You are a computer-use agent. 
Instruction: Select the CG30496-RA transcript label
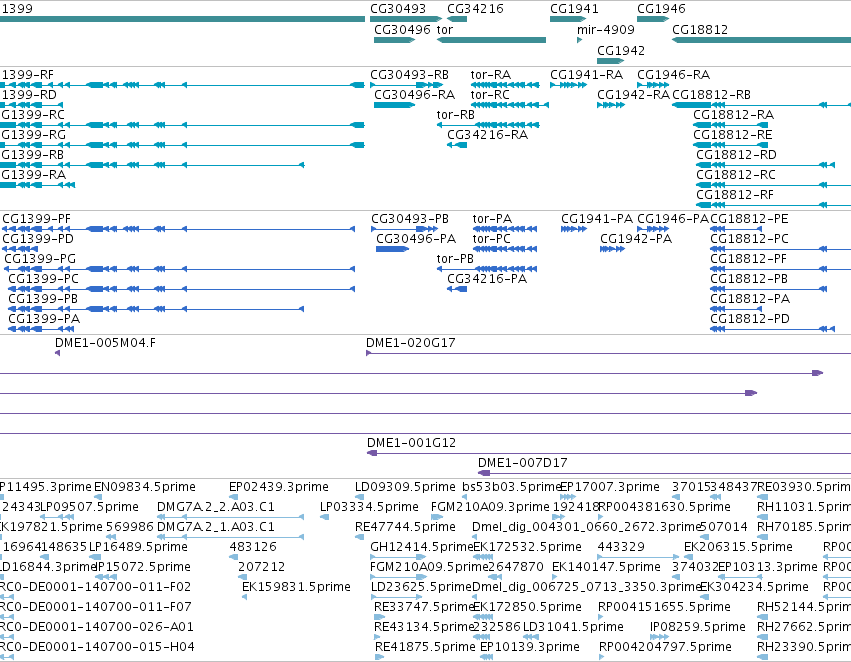tap(414, 94)
